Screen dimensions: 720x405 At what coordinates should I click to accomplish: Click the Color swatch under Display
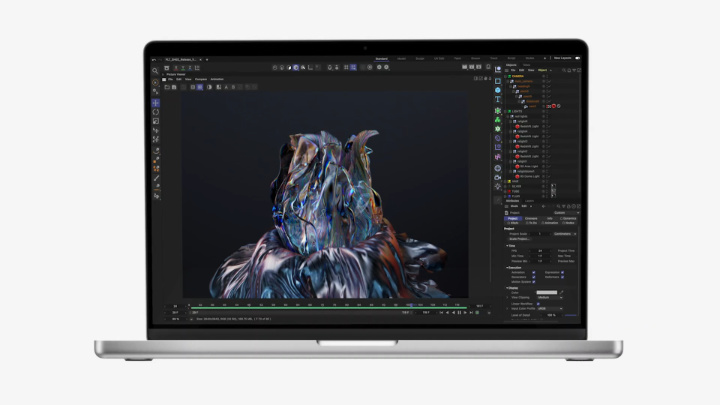click(546, 292)
